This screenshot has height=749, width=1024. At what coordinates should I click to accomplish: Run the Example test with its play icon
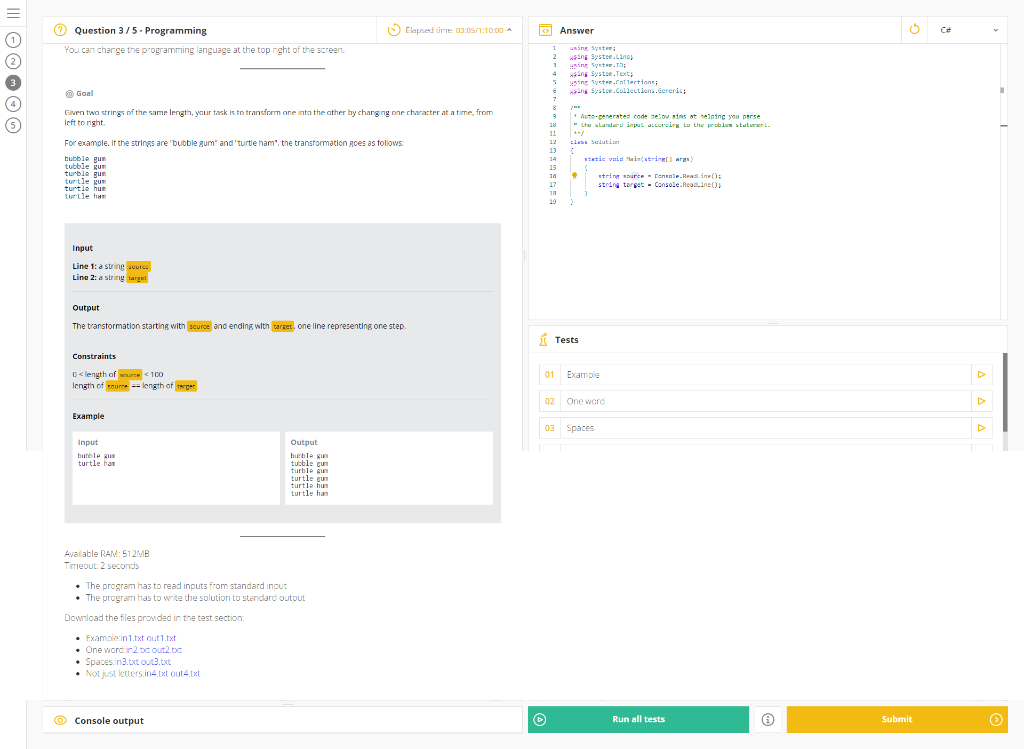click(x=982, y=374)
